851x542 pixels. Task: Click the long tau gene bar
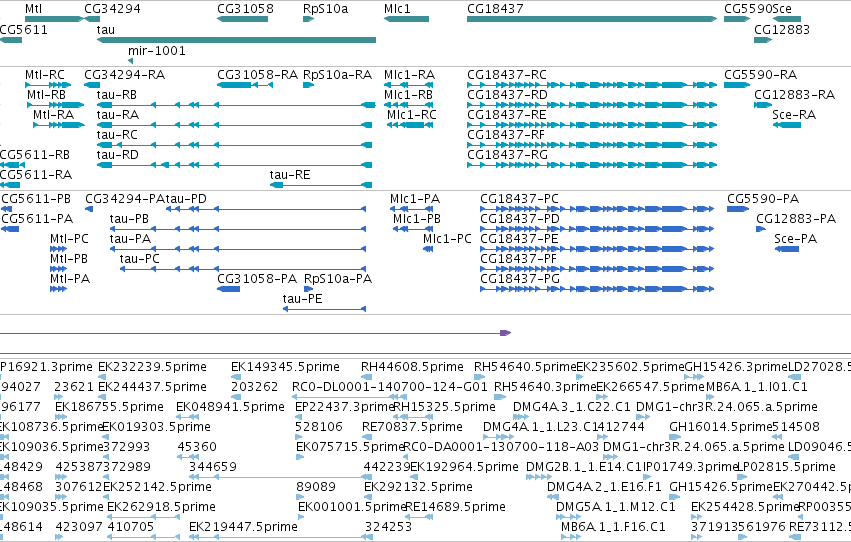pyautogui.click(x=236, y=40)
